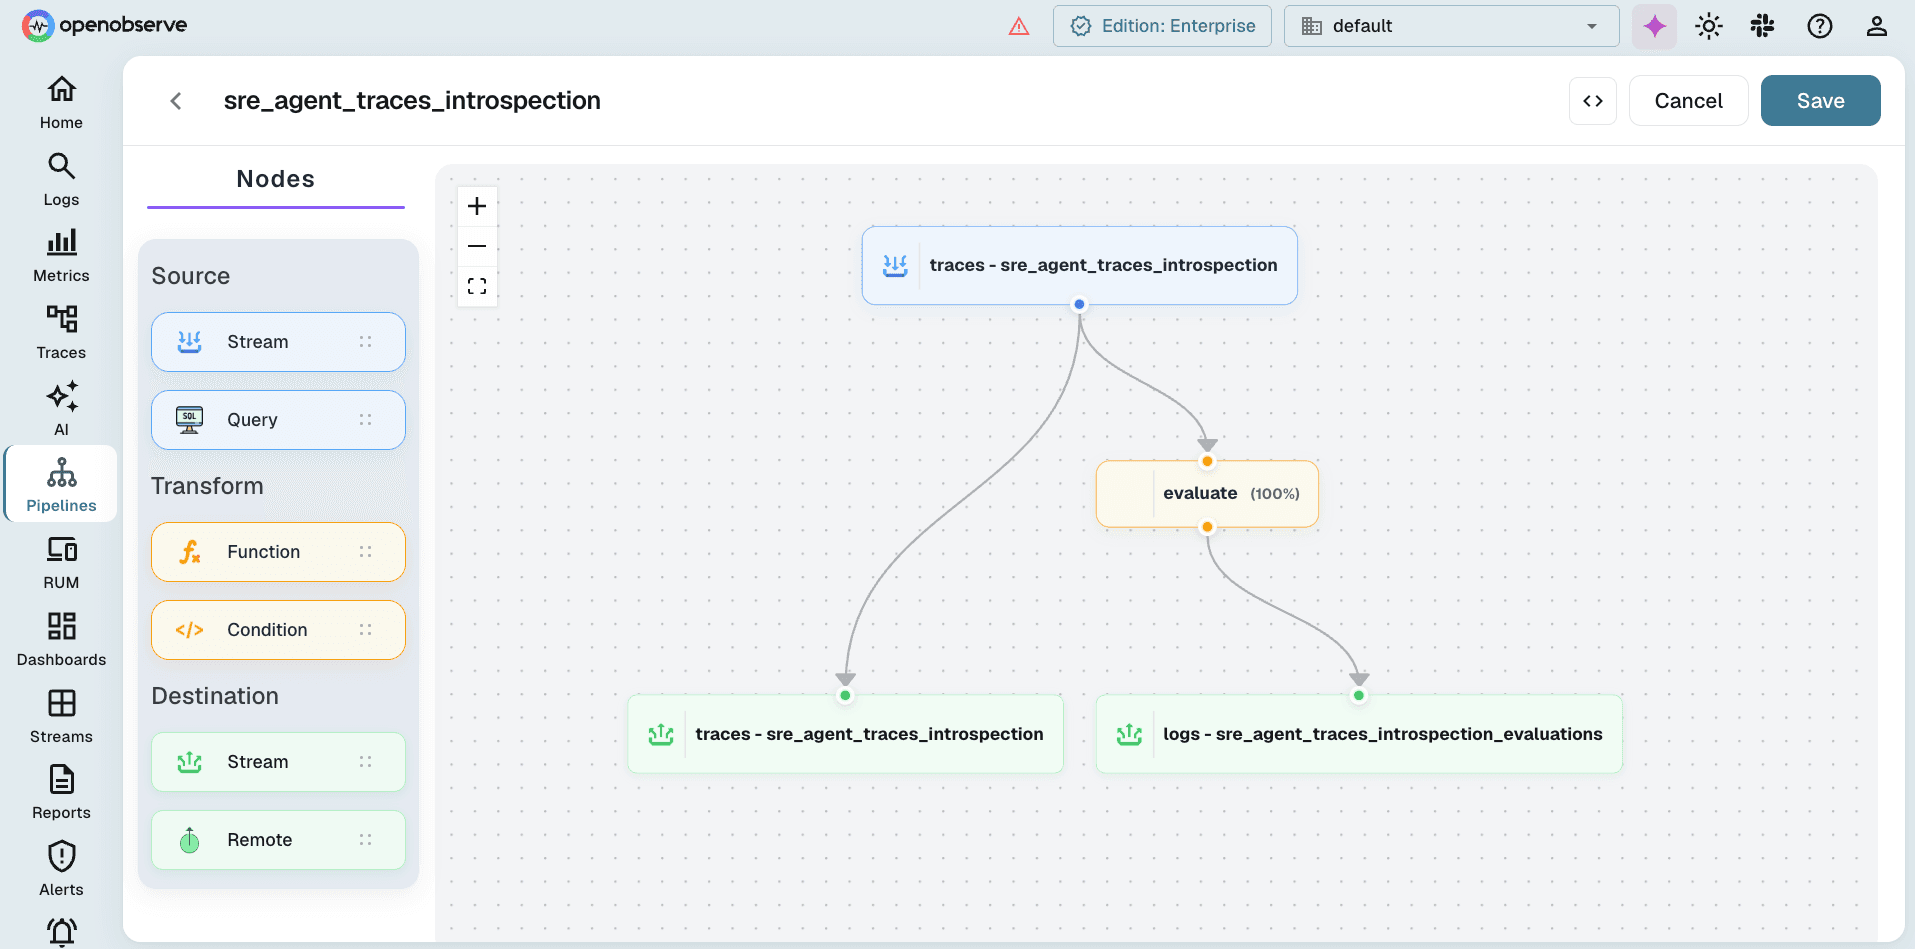The width and height of the screenshot is (1915, 949).
Task: Fit pipeline view to screen
Action: [477, 286]
